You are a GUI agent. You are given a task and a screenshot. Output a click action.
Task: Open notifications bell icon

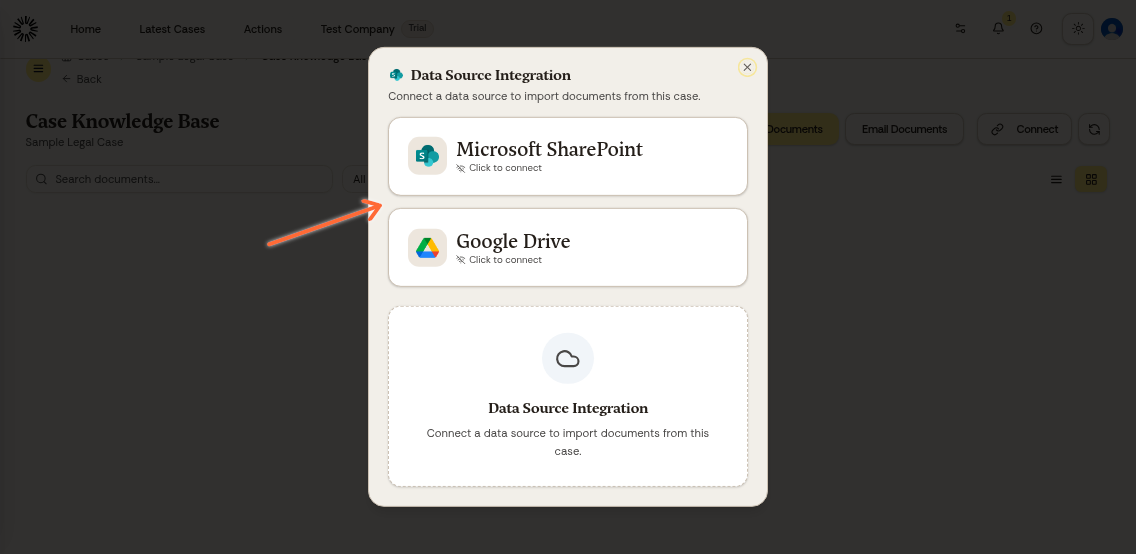click(x=998, y=29)
